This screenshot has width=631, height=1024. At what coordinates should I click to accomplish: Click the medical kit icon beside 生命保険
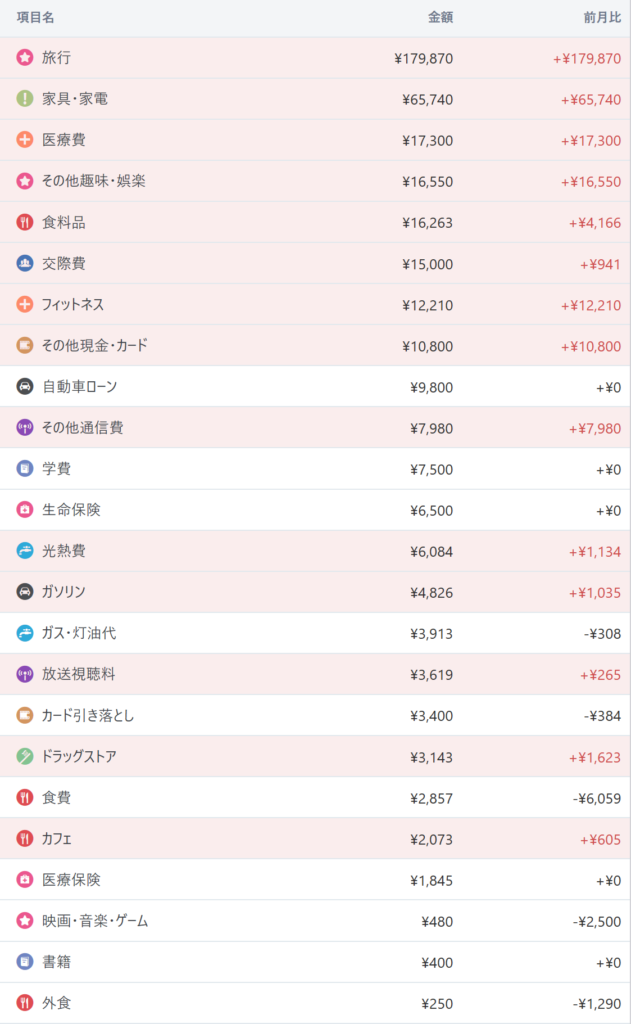pyautogui.click(x=25, y=509)
